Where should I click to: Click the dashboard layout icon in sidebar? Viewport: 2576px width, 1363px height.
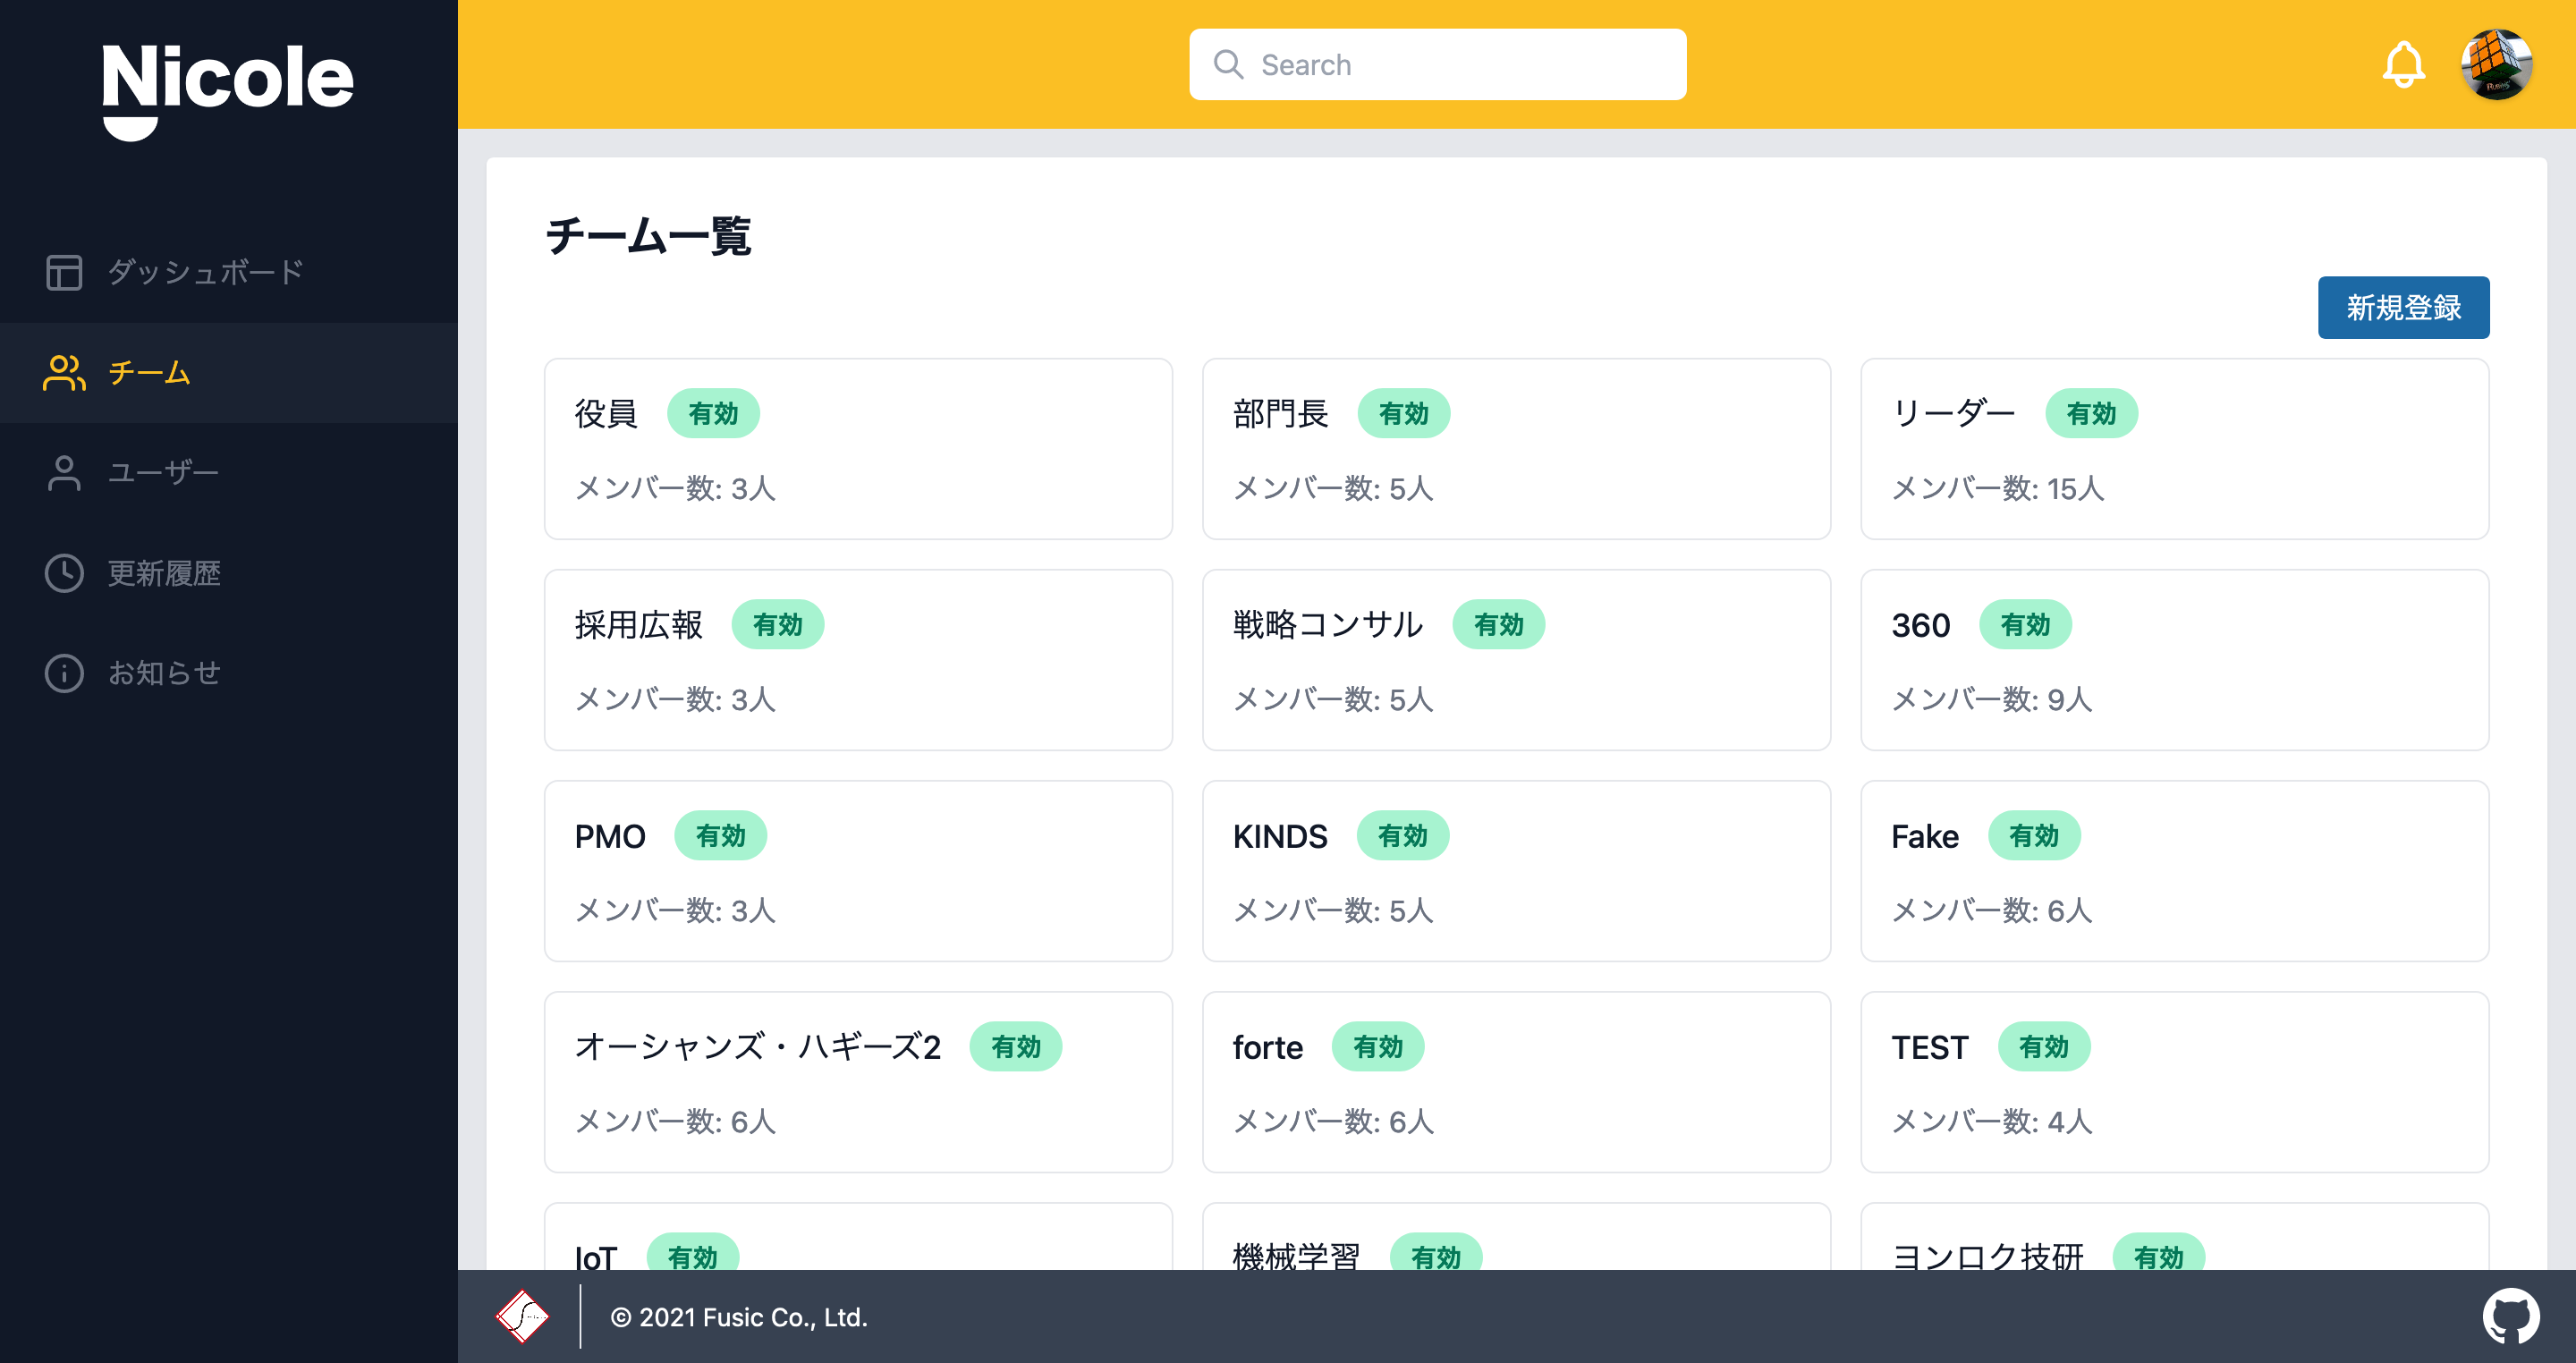click(x=64, y=272)
